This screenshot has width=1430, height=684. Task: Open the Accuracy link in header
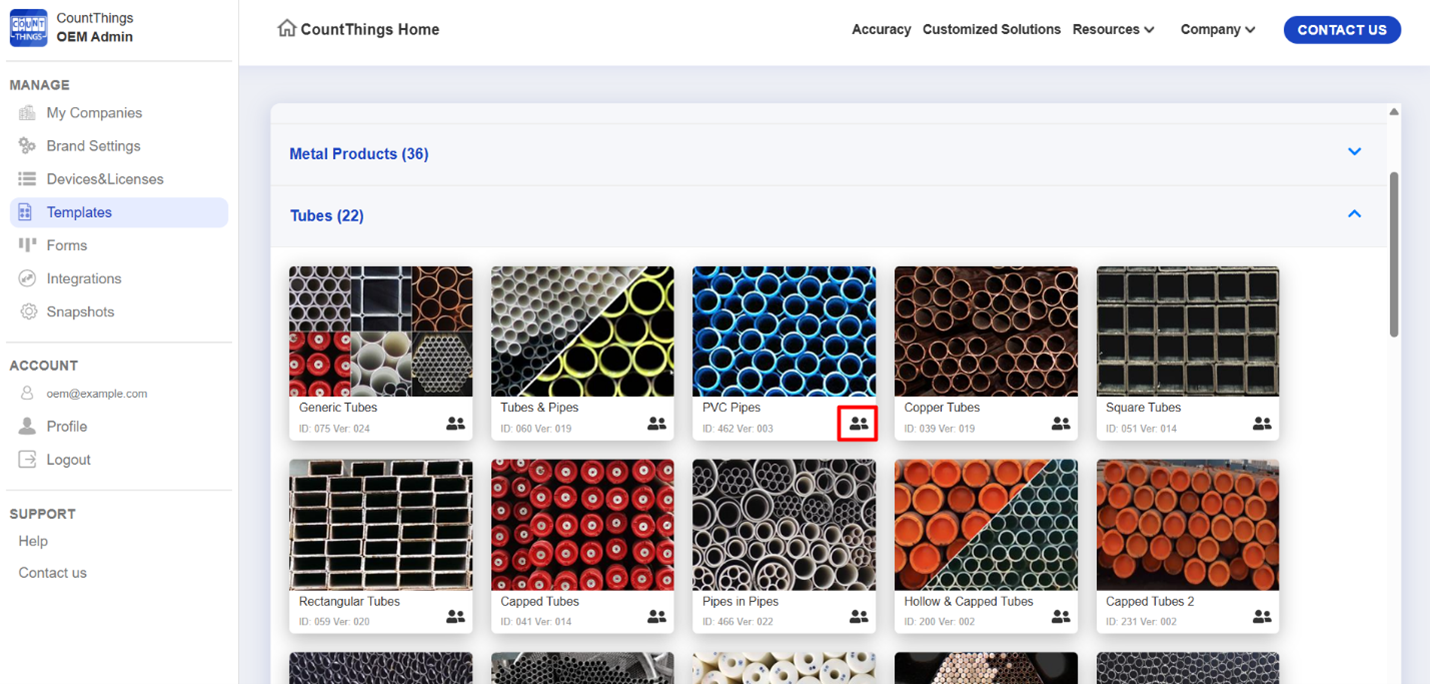click(880, 30)
